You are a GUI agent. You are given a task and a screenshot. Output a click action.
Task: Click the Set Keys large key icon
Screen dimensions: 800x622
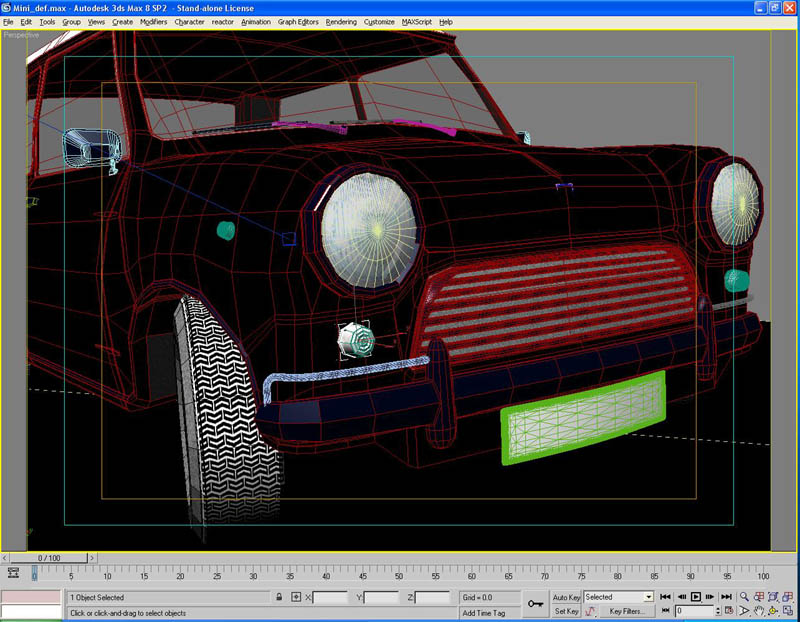coord(535,604)
